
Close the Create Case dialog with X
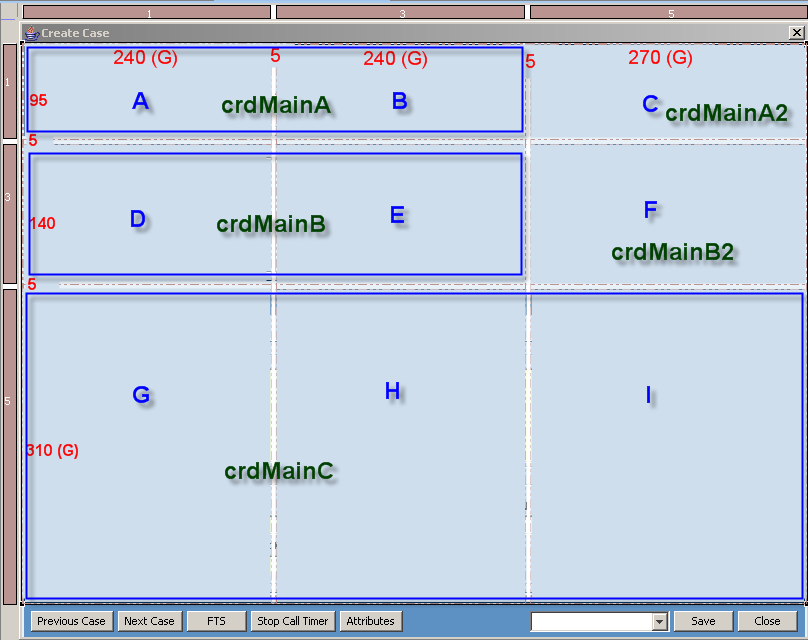pyautogui.click(x=796, y=33)
